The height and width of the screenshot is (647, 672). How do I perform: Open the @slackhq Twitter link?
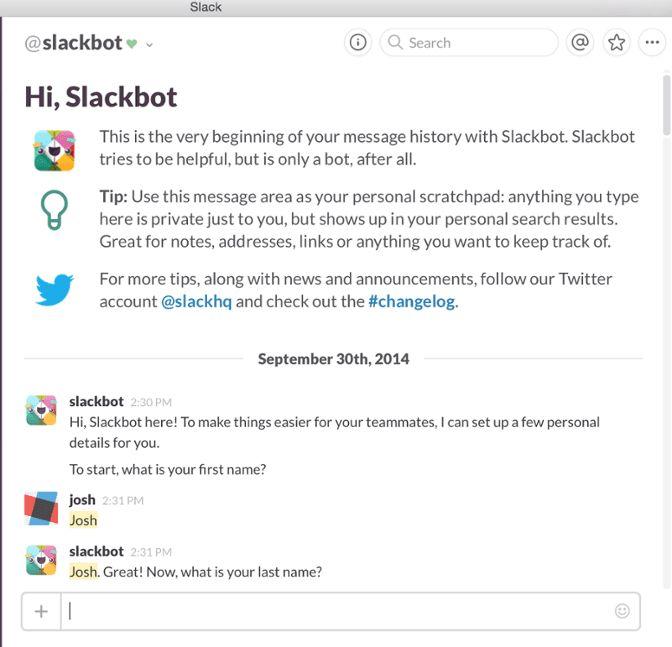(196, 301)
